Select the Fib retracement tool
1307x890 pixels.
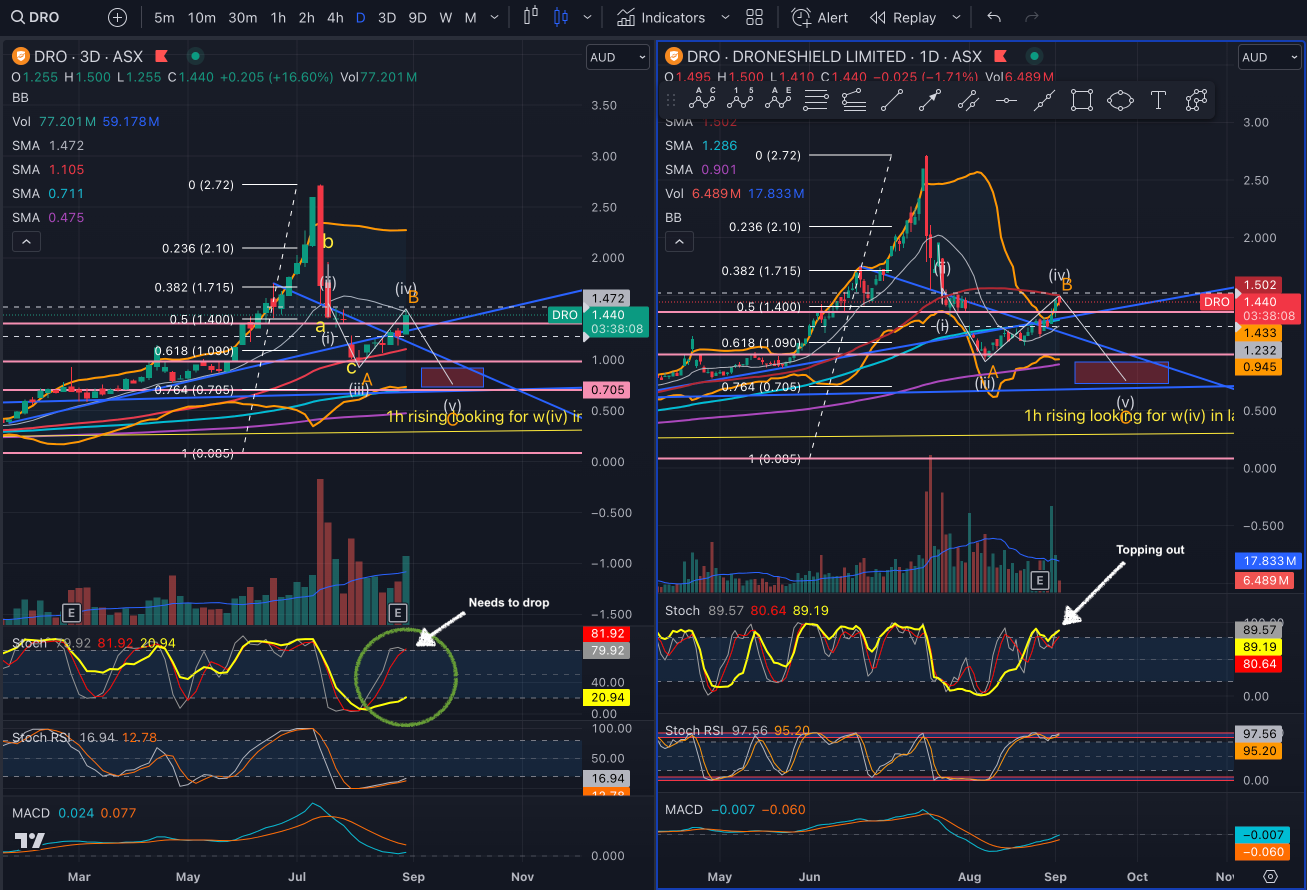point(816,99)
